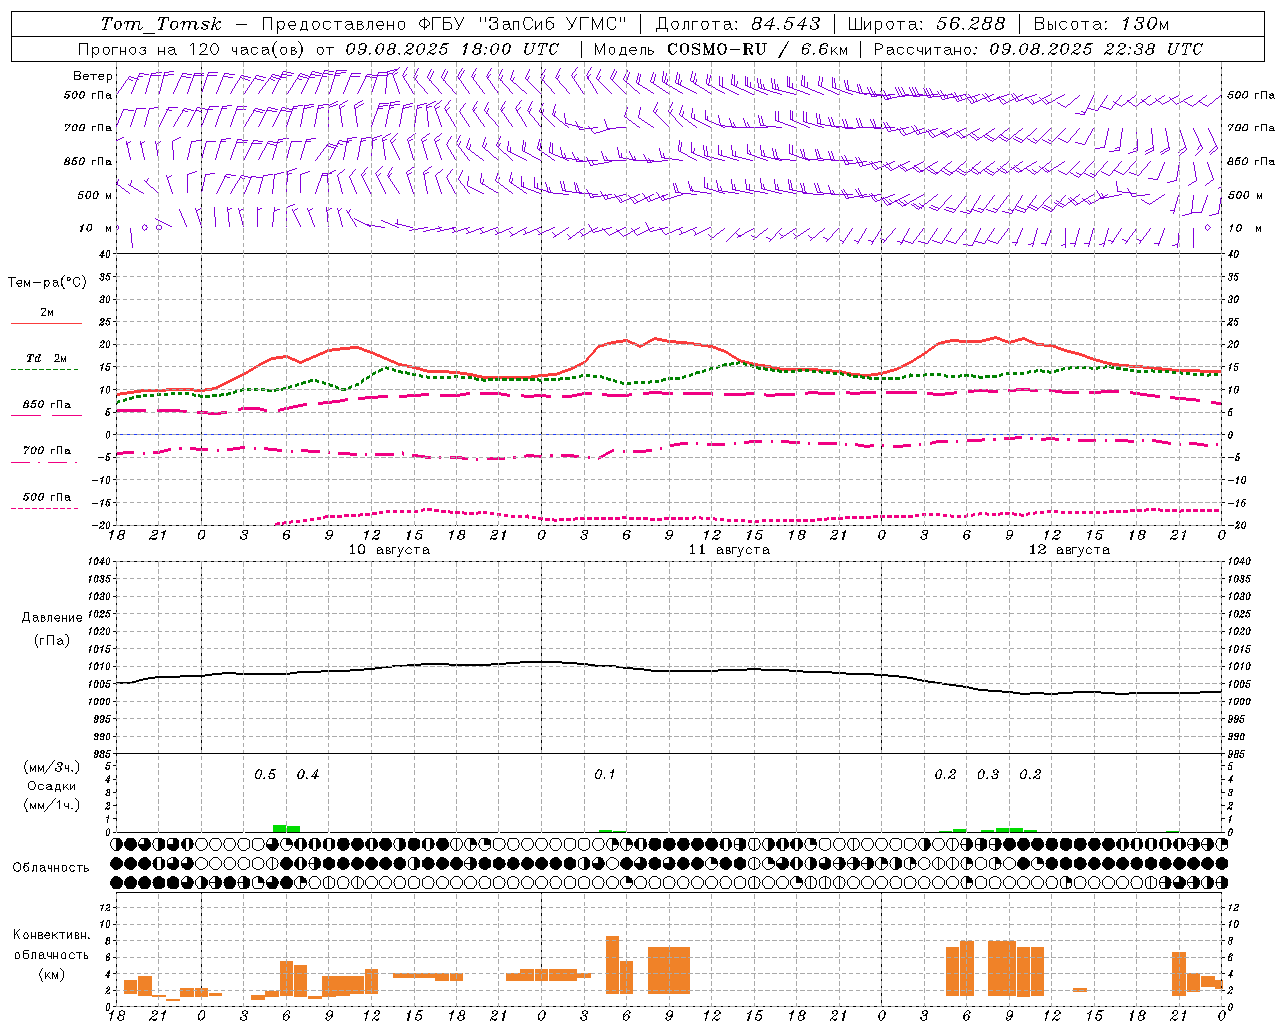
Task: Click the "700 гПа" temperature legend entry
Action: pos(46,451)
